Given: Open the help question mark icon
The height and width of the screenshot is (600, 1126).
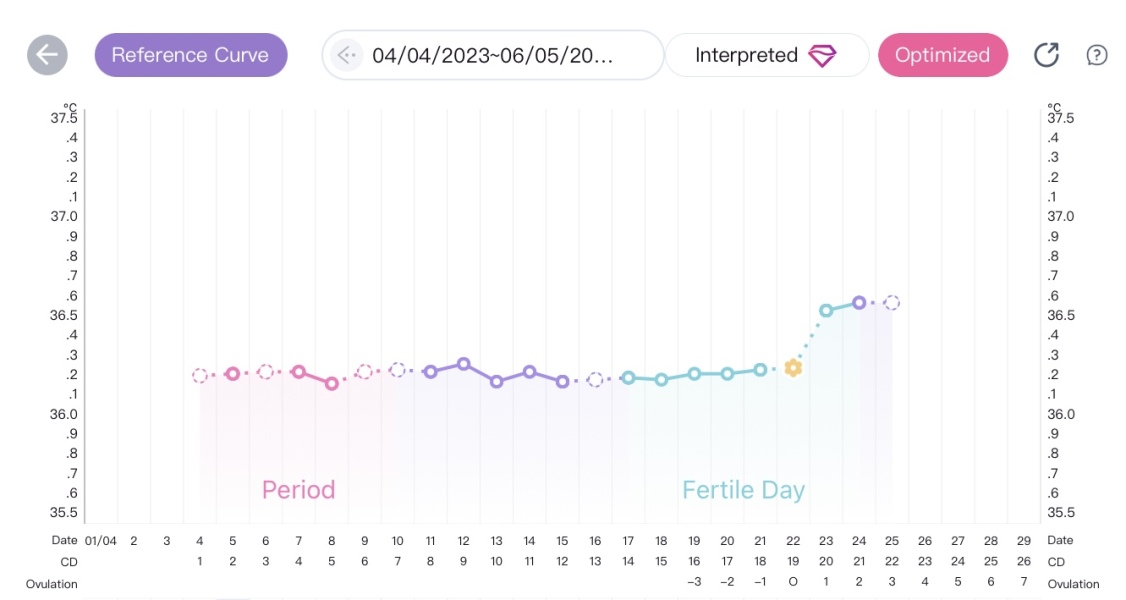Looking at the screenshot, I should [x=1097, y=55].
